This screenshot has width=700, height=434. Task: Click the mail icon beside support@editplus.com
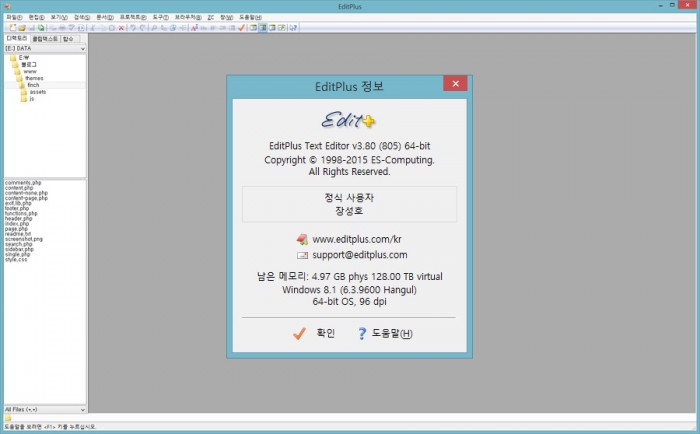(x=302, y=255)
